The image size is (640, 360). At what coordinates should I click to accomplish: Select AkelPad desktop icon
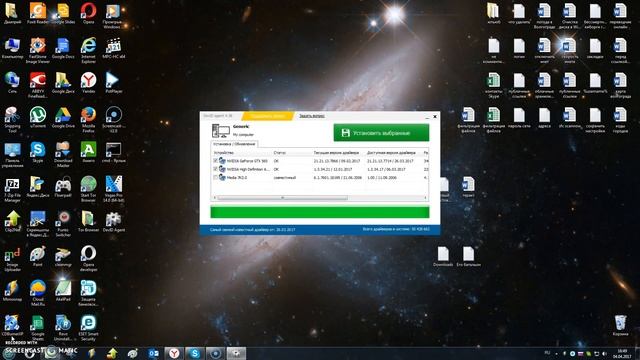[x=63, y=291]
